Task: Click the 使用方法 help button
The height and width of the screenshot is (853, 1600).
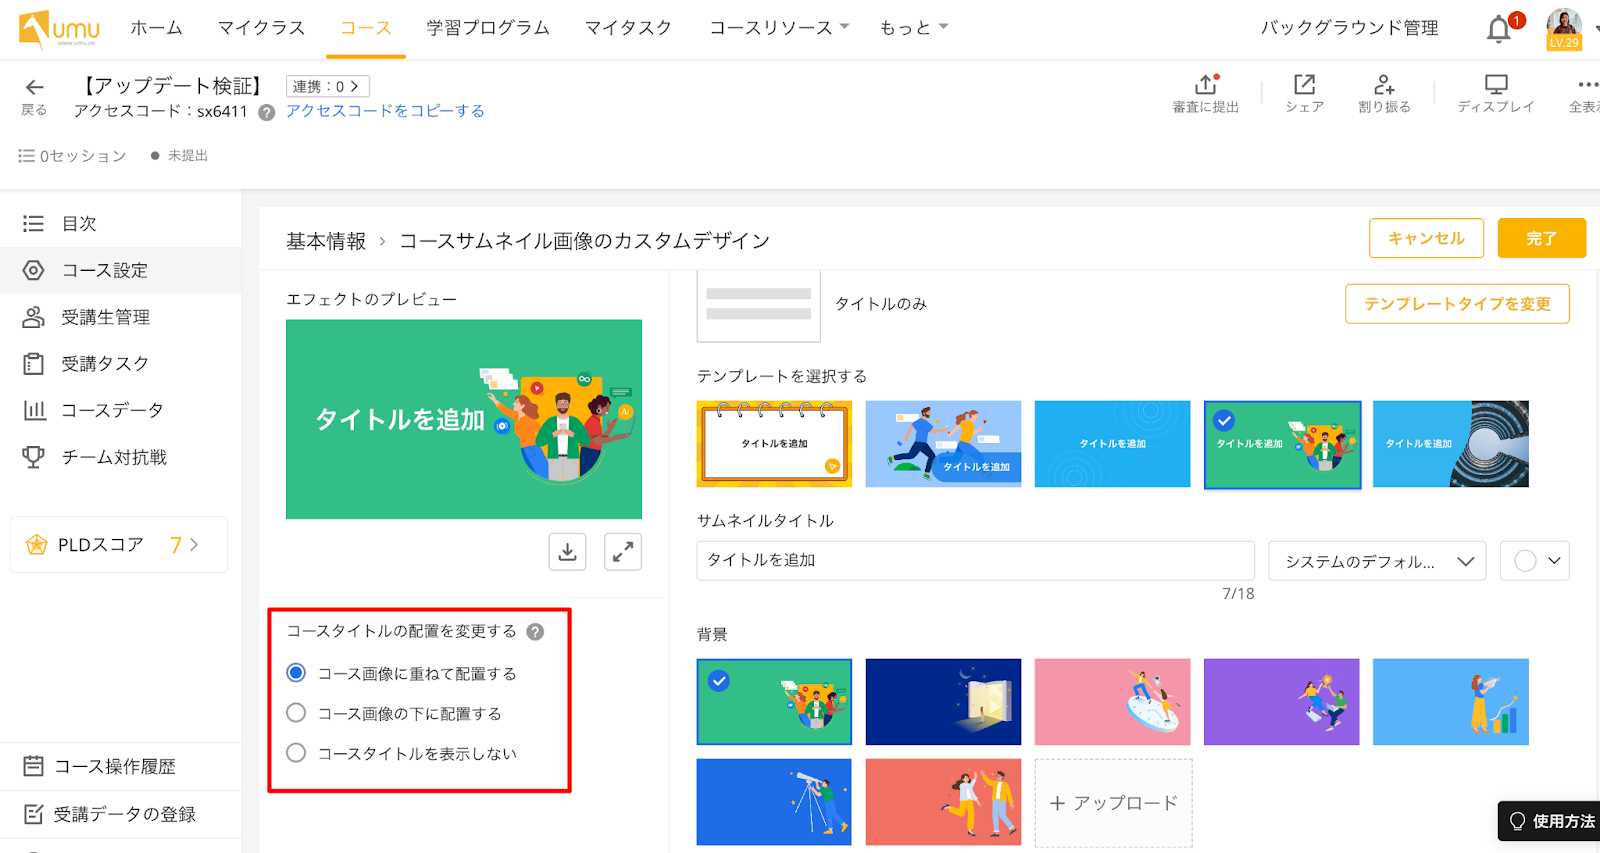Action: pos(1551,821)
